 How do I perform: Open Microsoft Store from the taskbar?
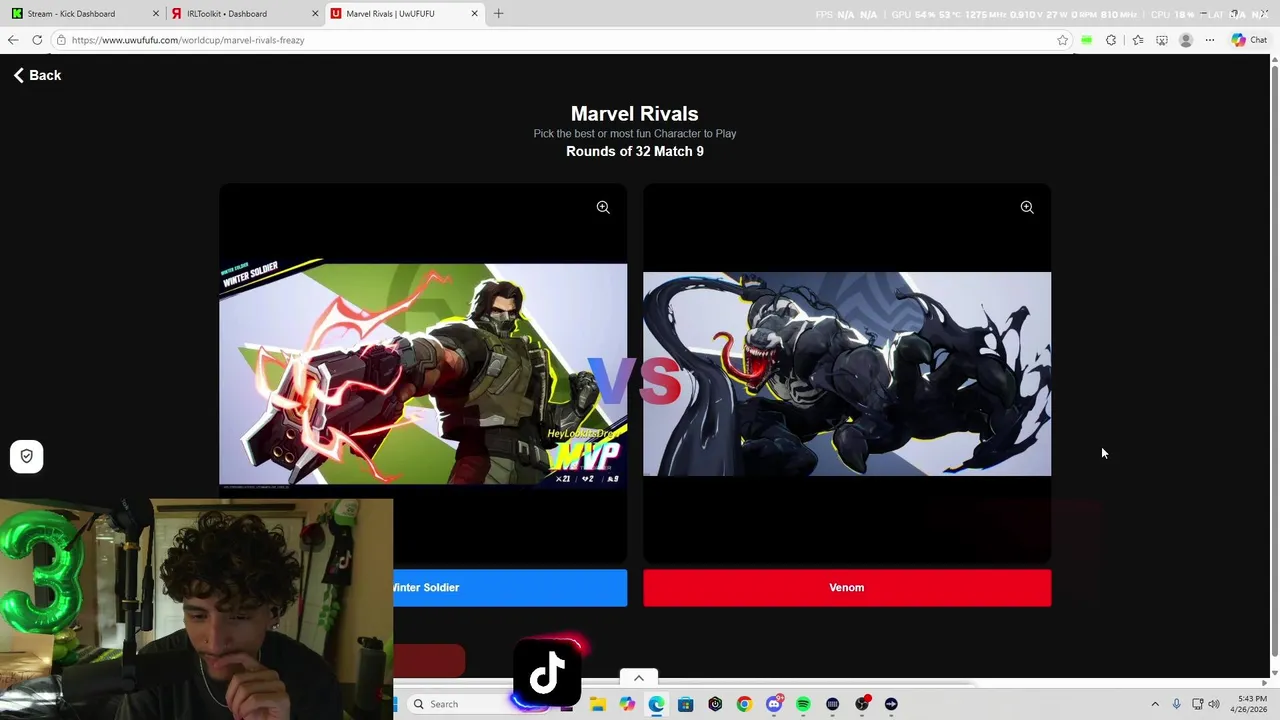pyautogui.click(x=685, y=704)
